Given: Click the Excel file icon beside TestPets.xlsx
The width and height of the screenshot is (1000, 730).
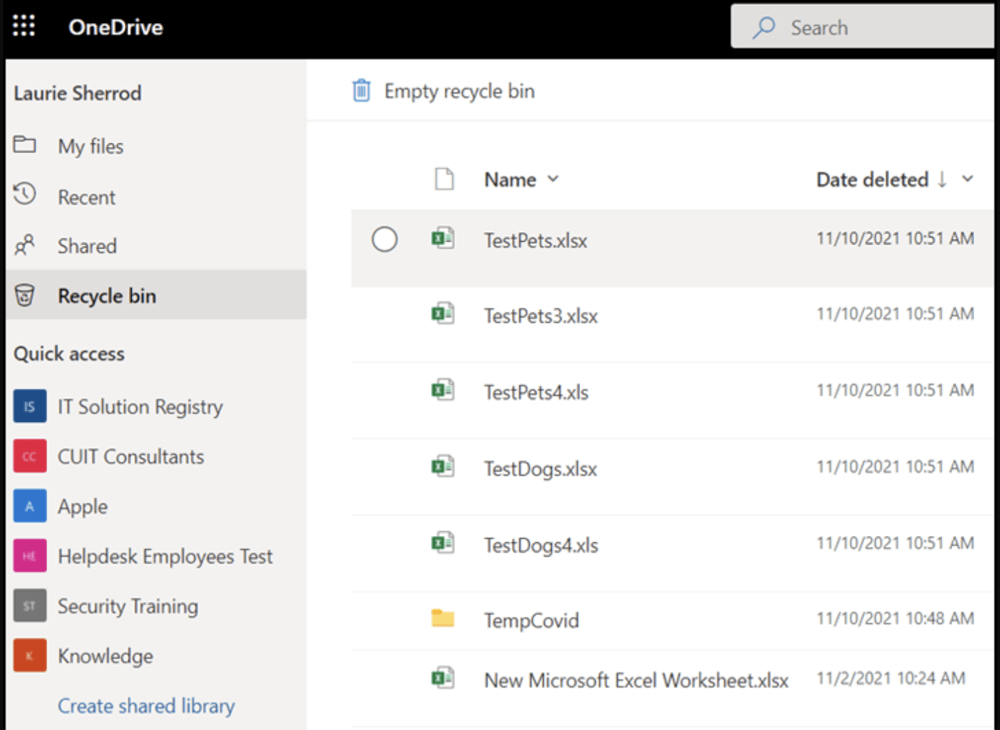Looking at the screenshot, I should 445,240.
